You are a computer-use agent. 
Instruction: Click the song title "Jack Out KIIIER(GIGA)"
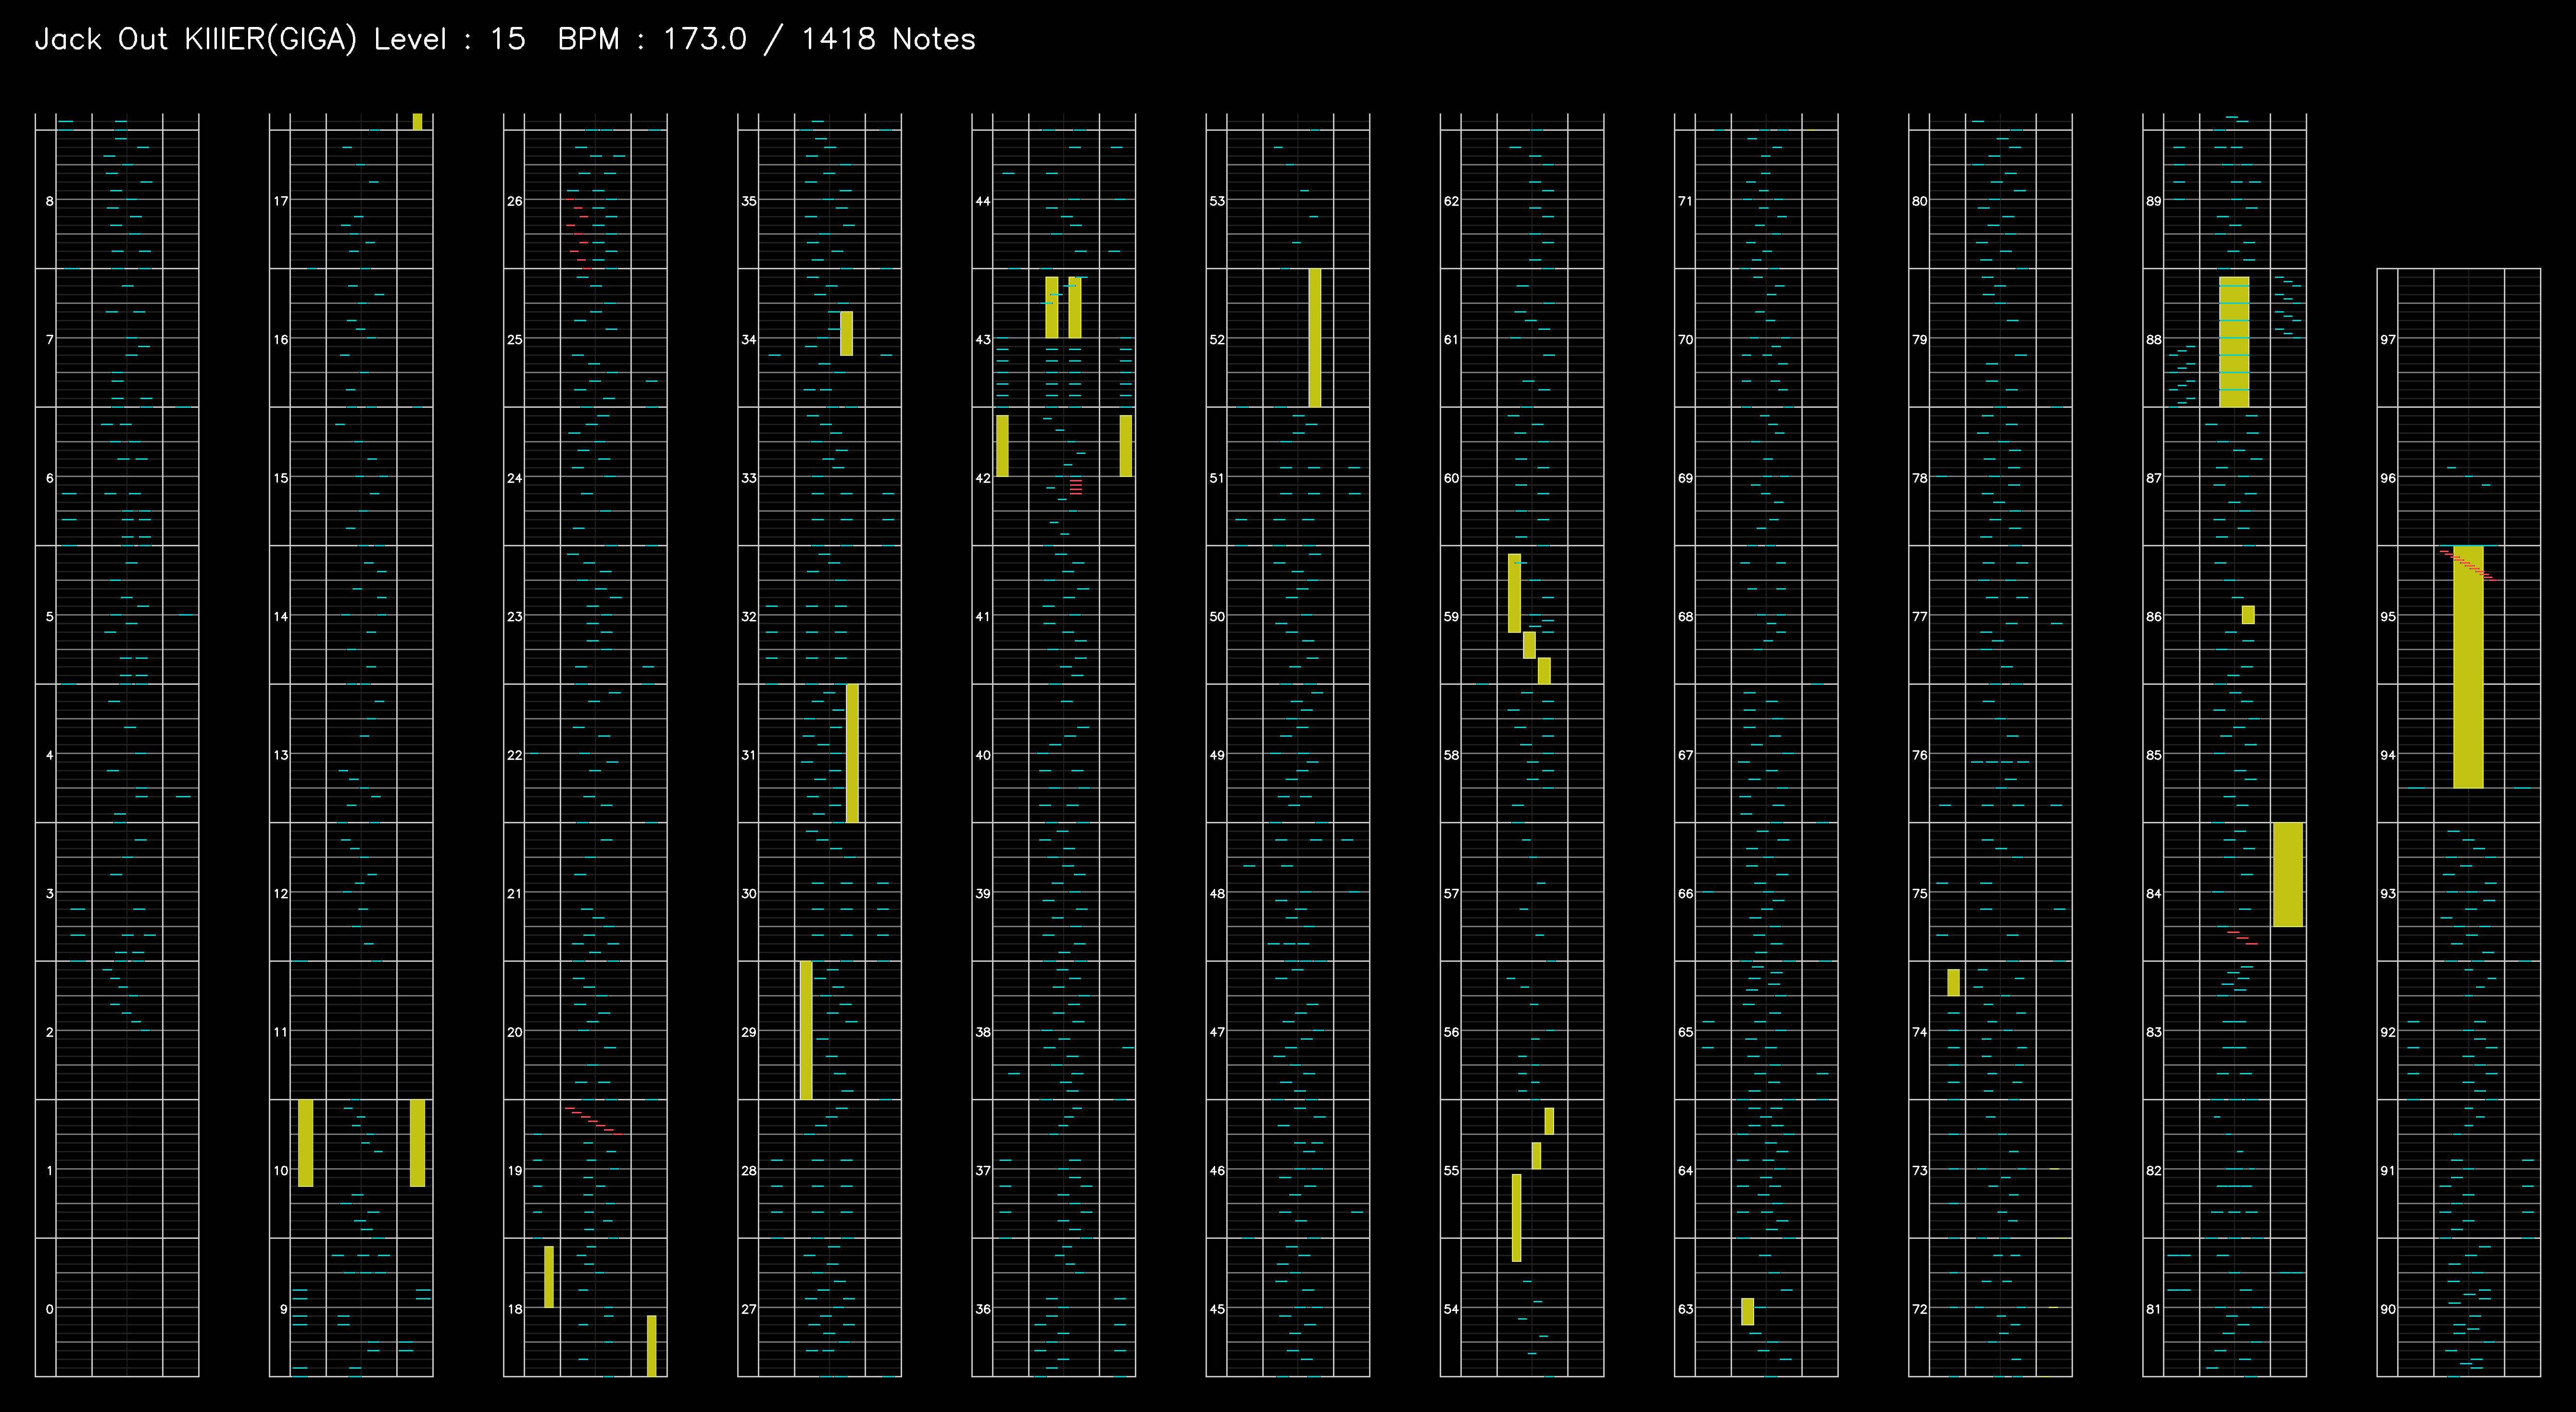point(195,39)
